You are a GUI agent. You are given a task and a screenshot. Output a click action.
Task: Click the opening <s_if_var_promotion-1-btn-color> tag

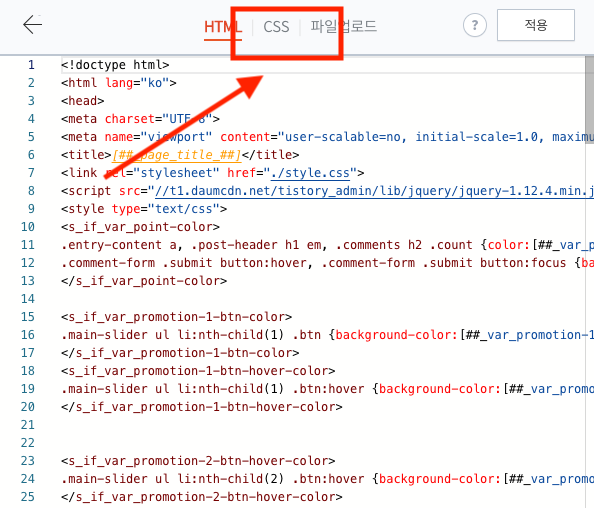pyautogui.click(x=177, y=317)
